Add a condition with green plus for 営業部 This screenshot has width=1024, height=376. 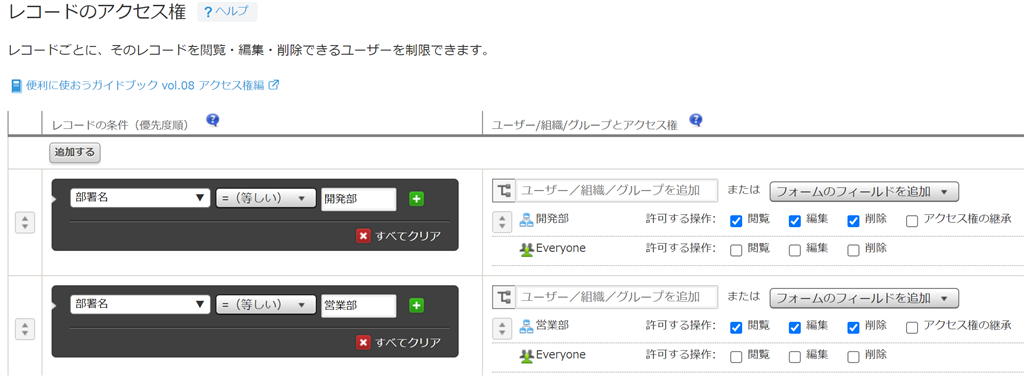[417, 305]
